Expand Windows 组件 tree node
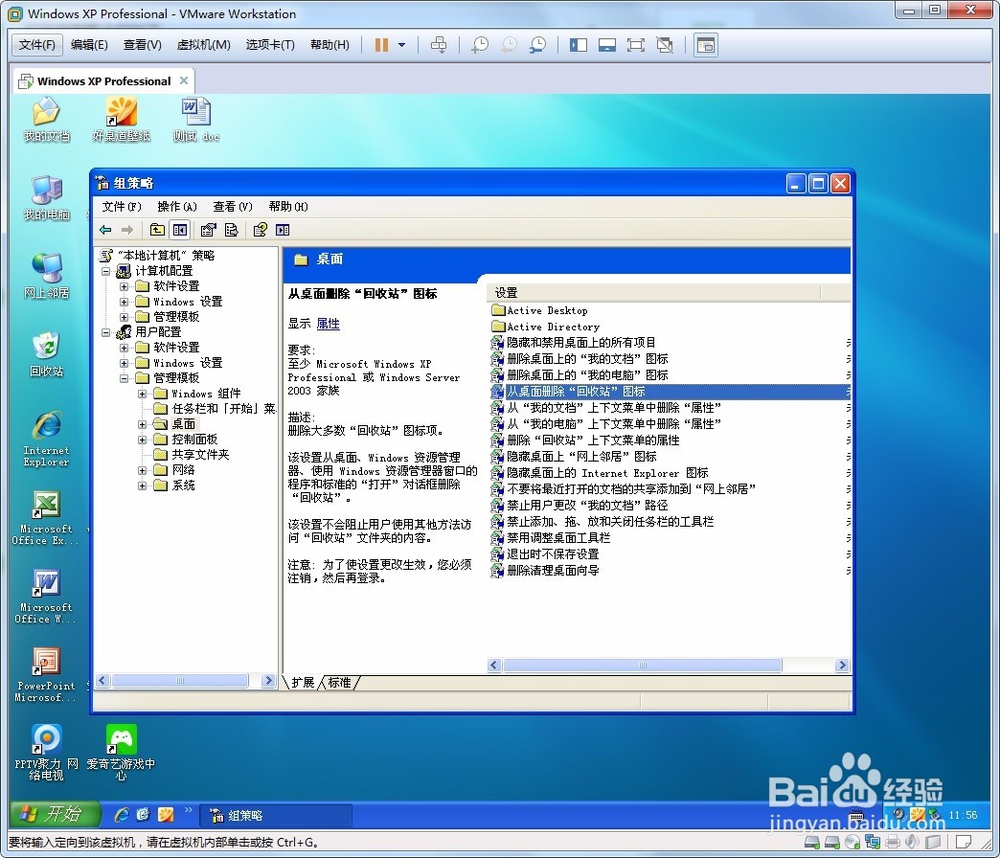Screen dimensions: 1000x858 [x=142, y=394]
